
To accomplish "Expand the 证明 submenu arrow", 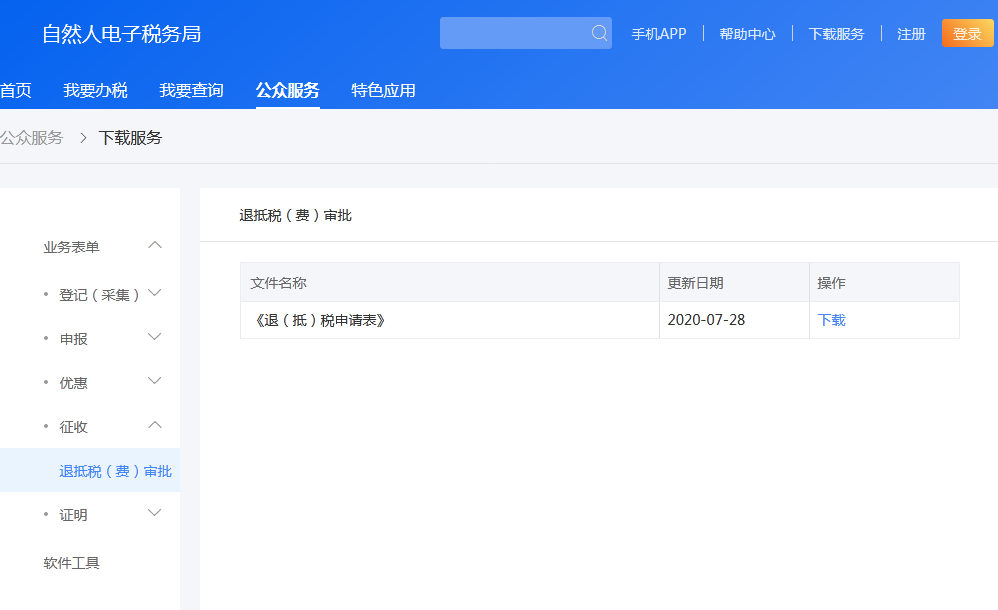I will point(155,513).
